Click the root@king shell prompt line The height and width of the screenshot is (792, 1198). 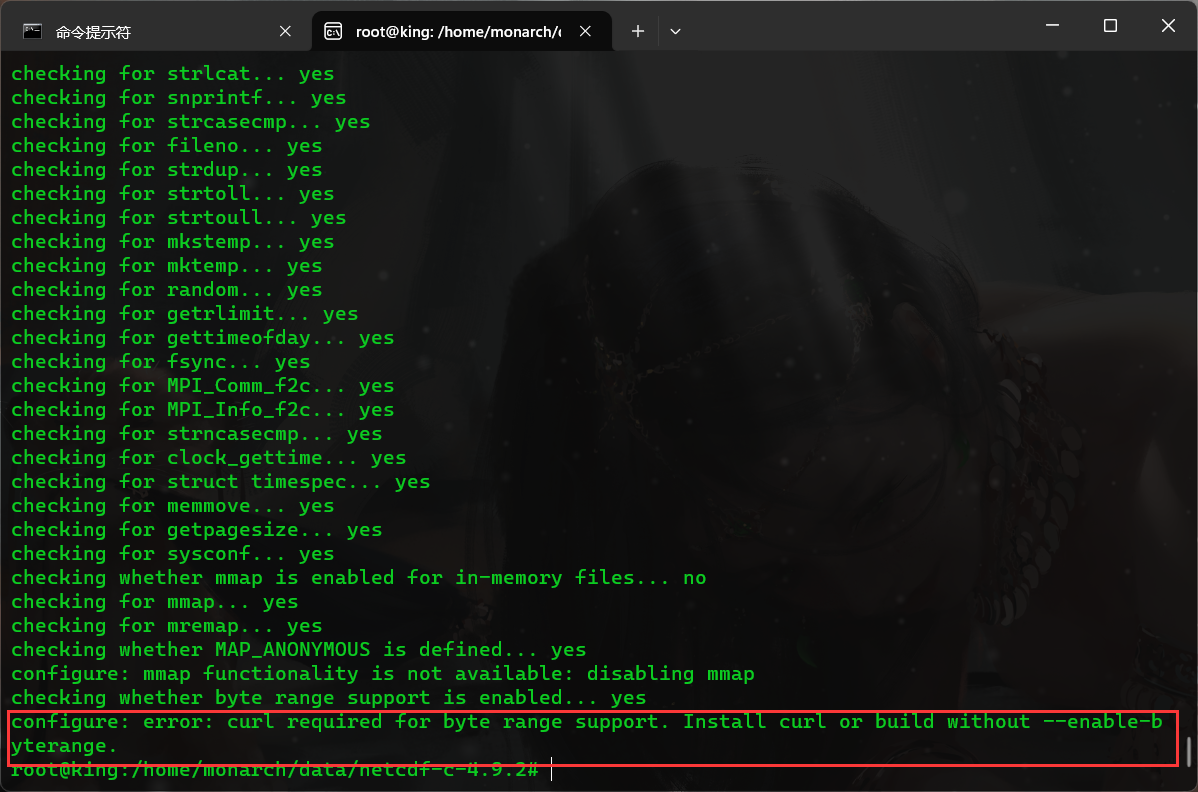click(275, 769)
